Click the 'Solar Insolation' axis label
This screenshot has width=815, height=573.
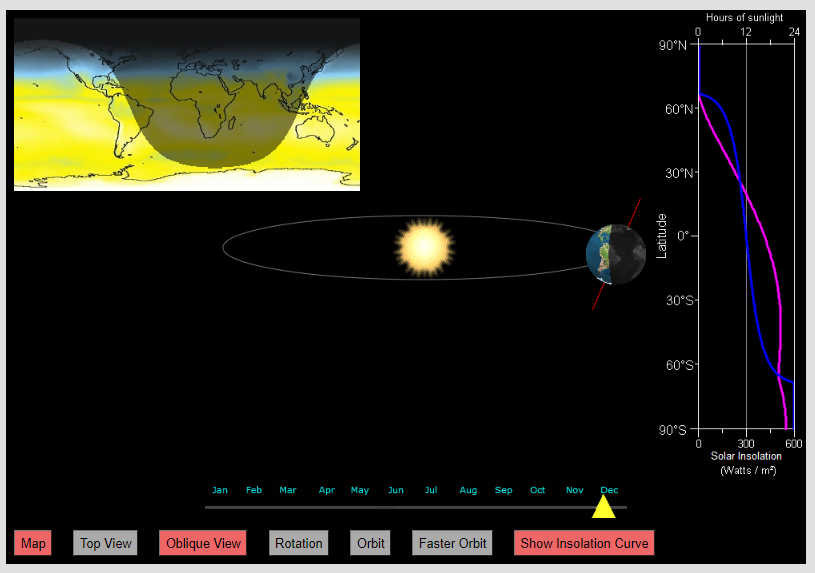746,456
